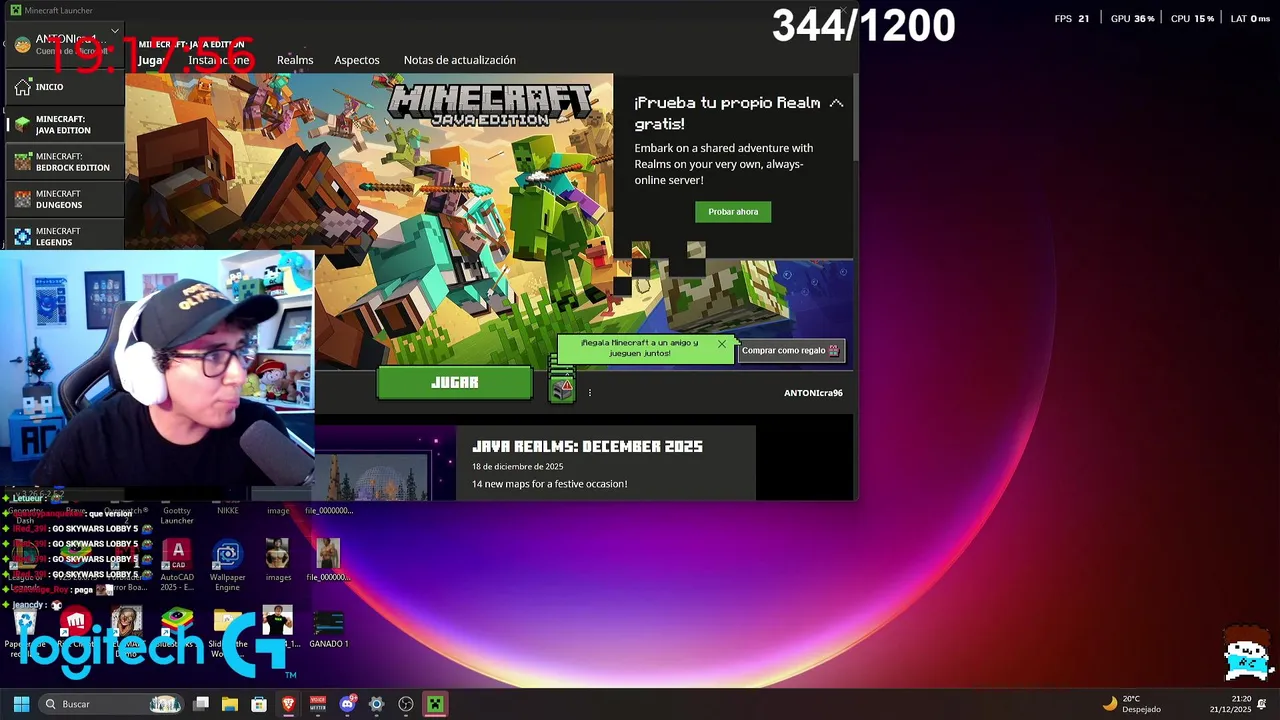The height and width of the screenshot is (720, 1280).
Task: Open Minecraft Legends from the sidebar
Action: click(64, 236)
